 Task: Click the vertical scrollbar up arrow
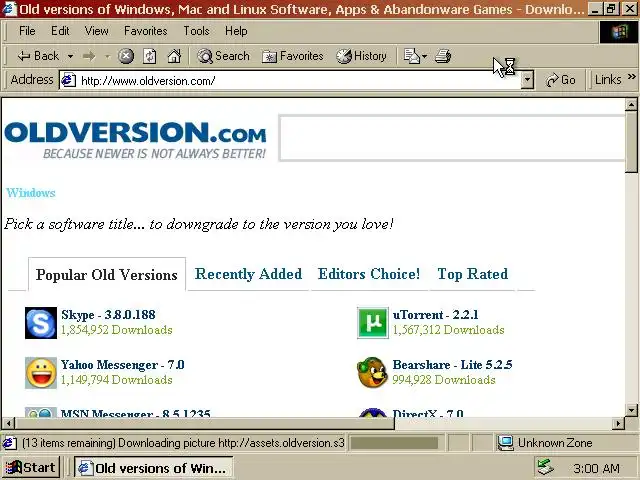631,105
